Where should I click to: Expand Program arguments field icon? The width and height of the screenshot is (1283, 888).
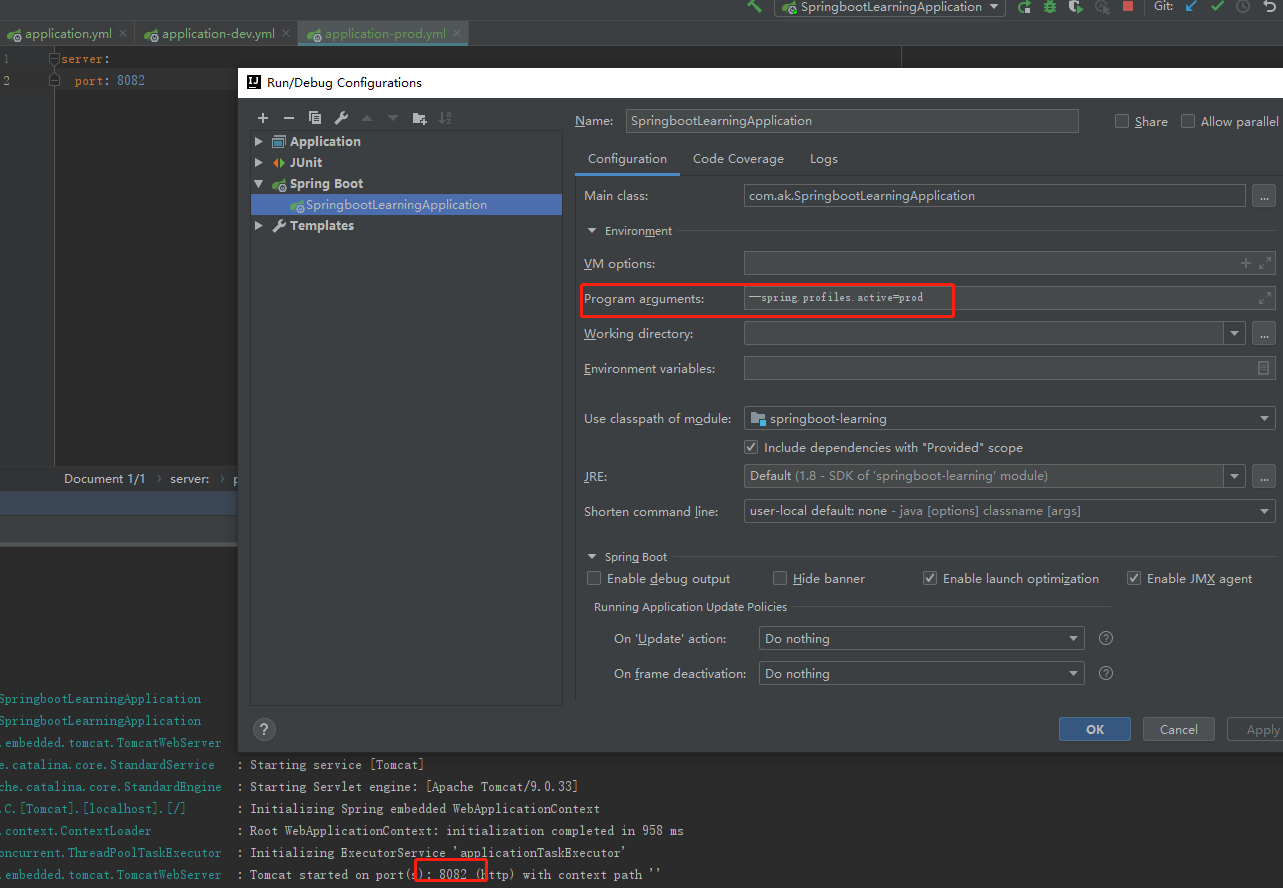tap(1265, 298)
